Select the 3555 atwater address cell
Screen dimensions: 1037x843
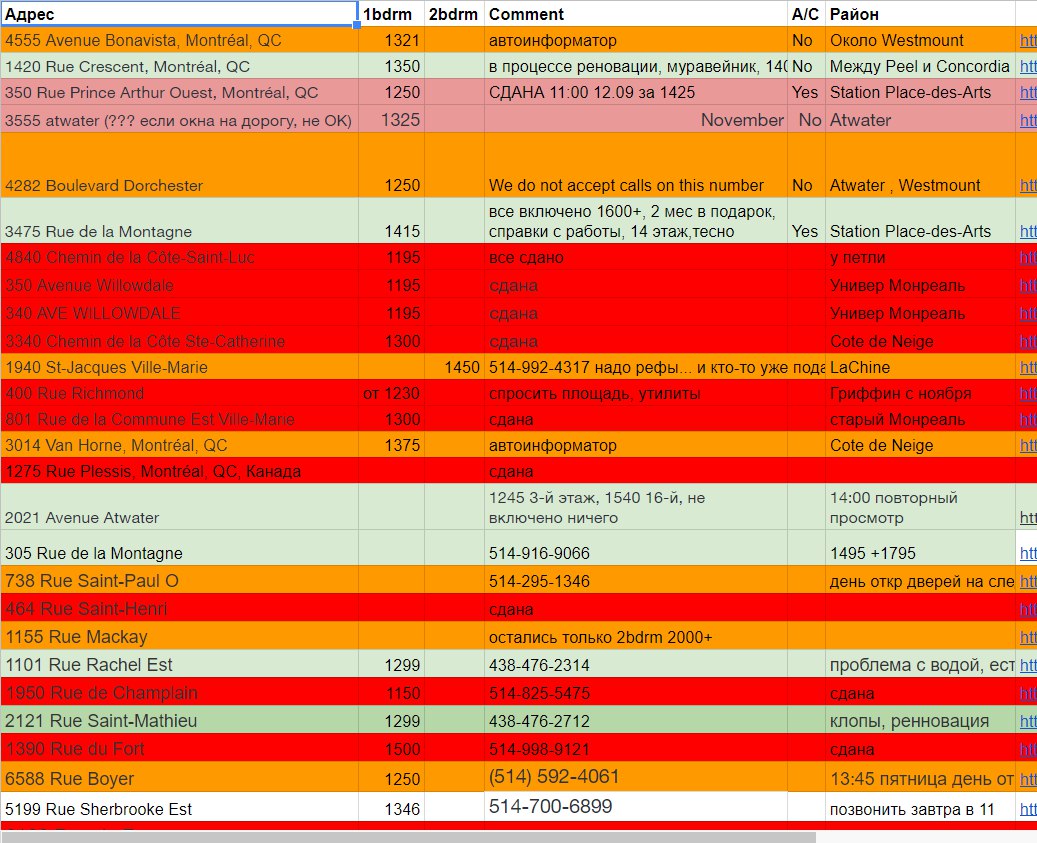[x=179, y=120]
